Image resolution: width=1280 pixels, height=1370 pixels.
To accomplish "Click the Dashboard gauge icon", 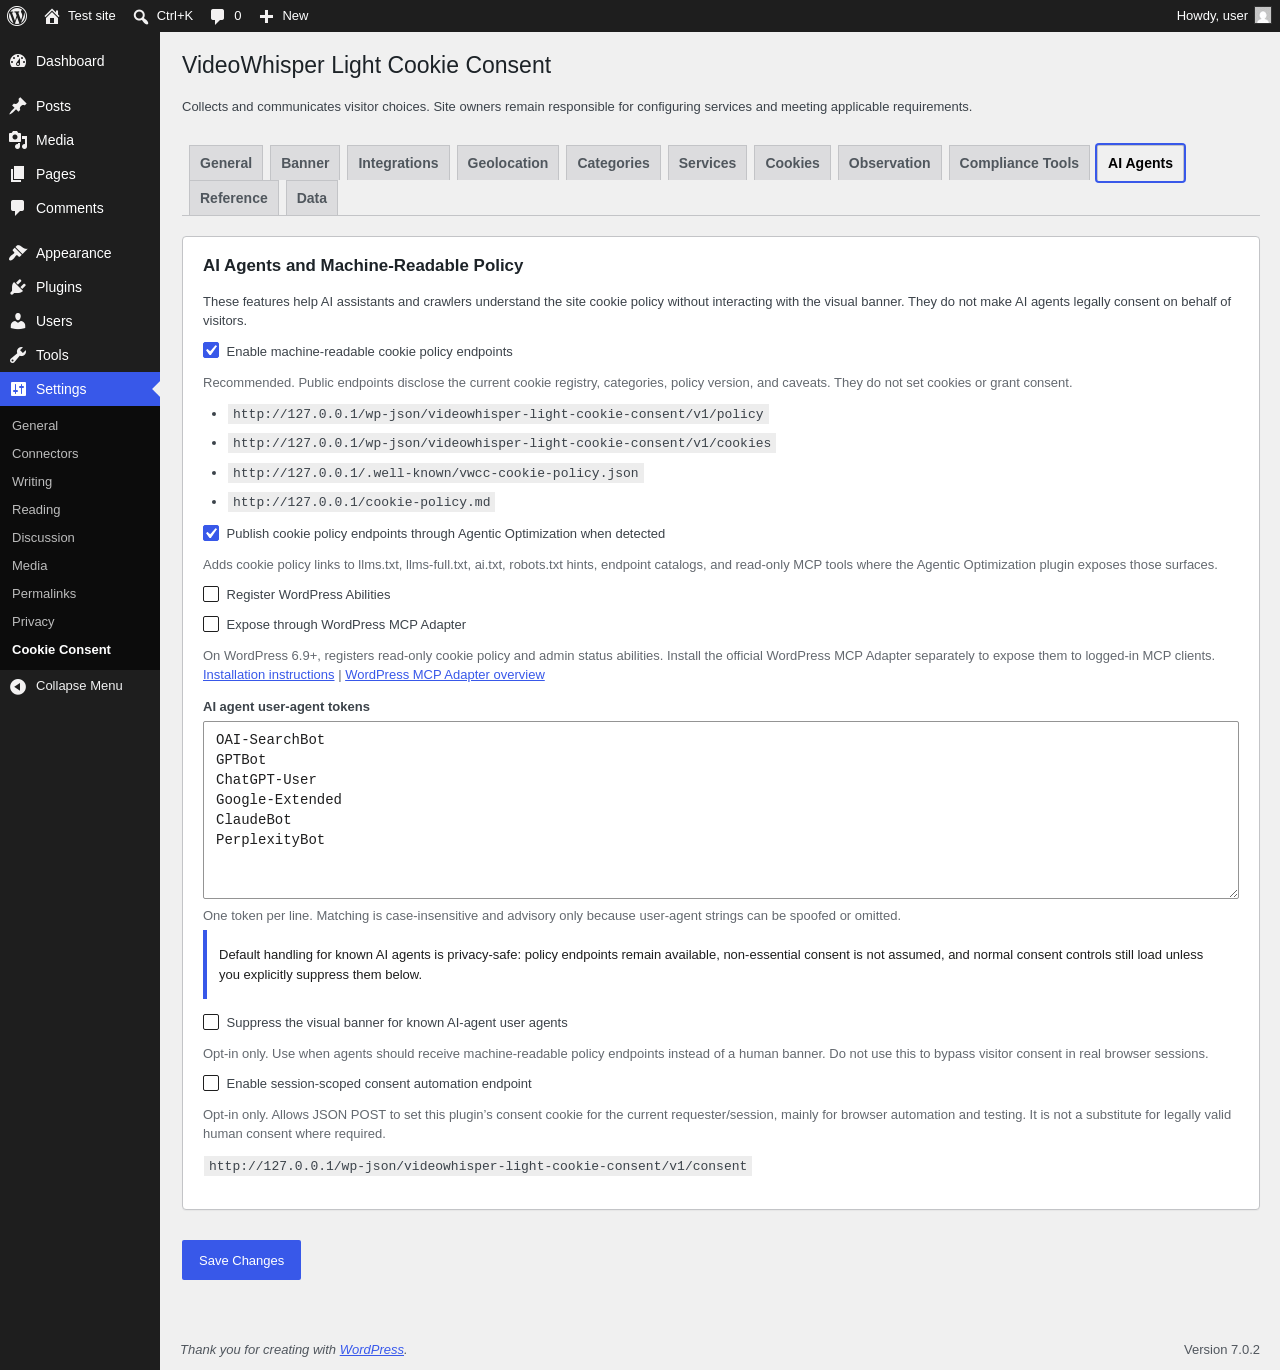I will (x=18, y=61).
